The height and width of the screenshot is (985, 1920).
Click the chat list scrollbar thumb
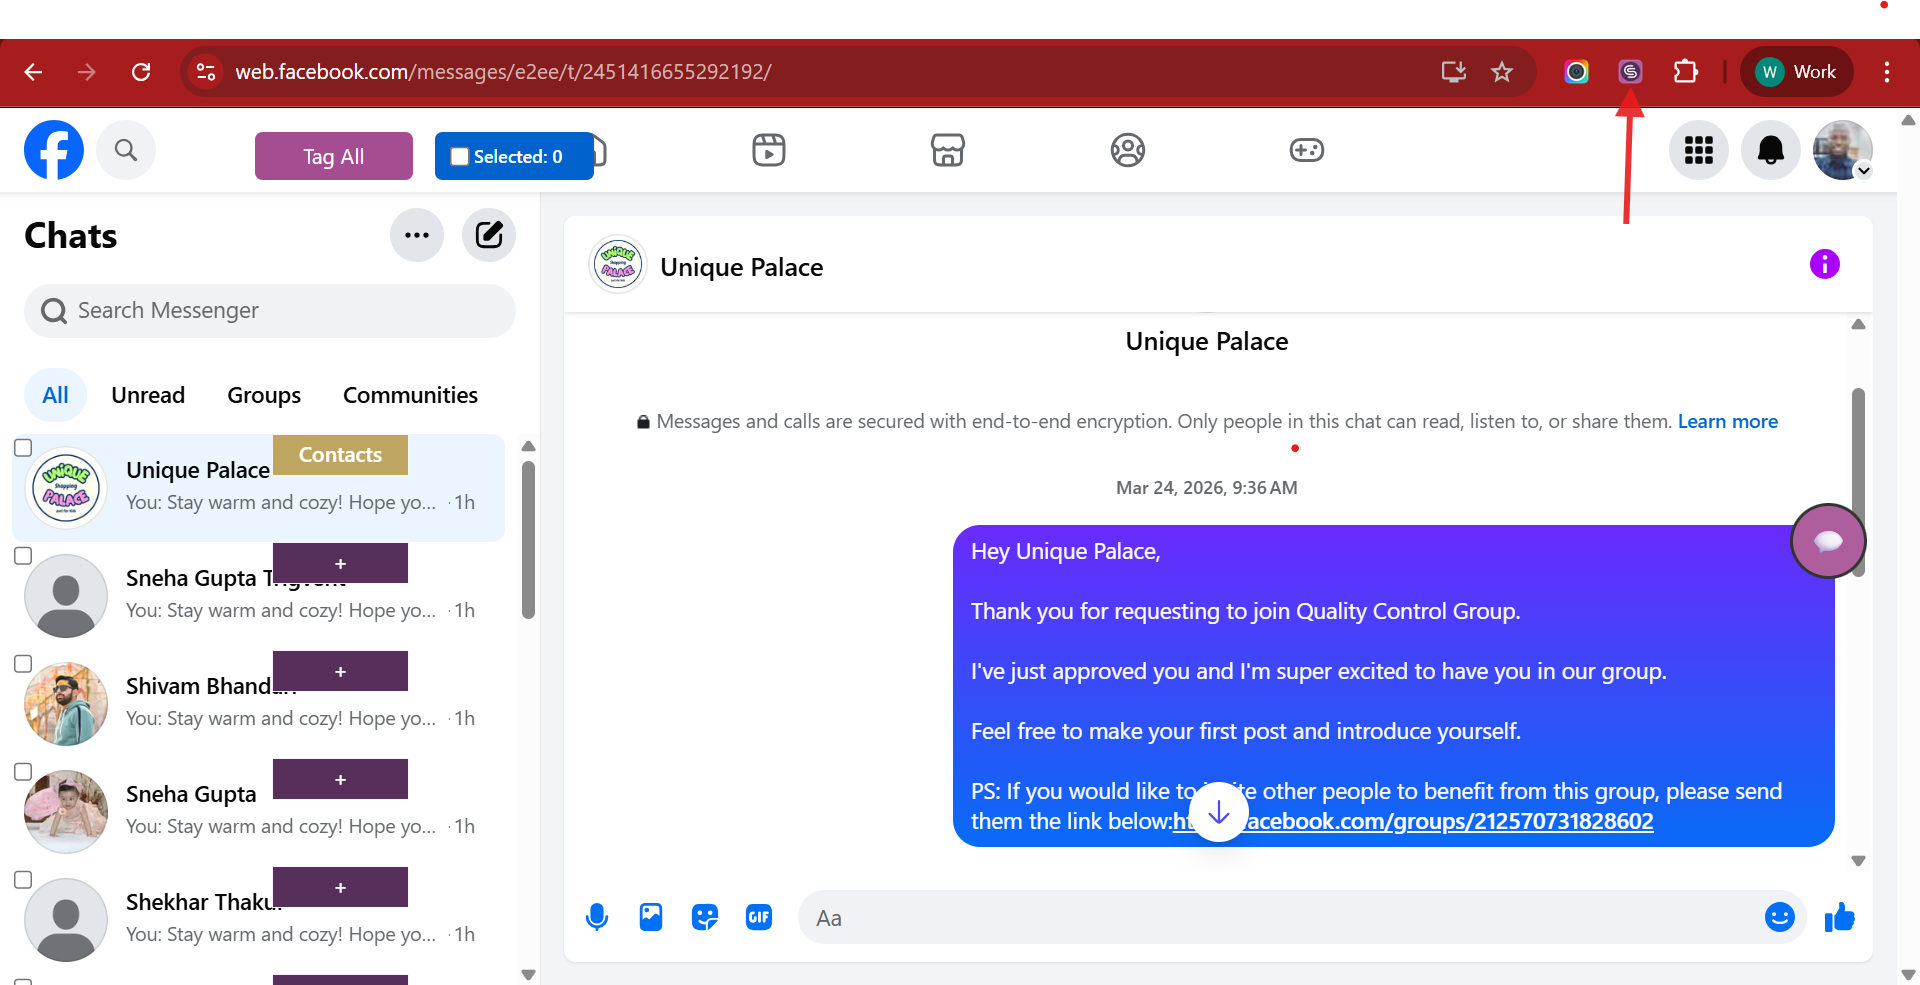pyautogui.click(x=528, y=540)
